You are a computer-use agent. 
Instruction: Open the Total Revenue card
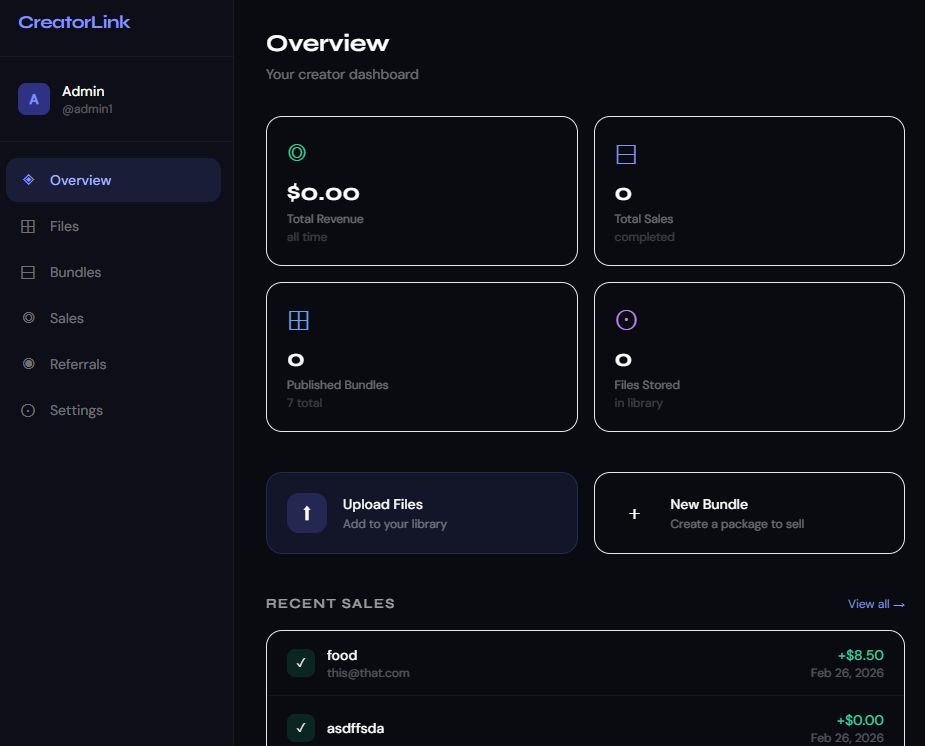point(422,191)
